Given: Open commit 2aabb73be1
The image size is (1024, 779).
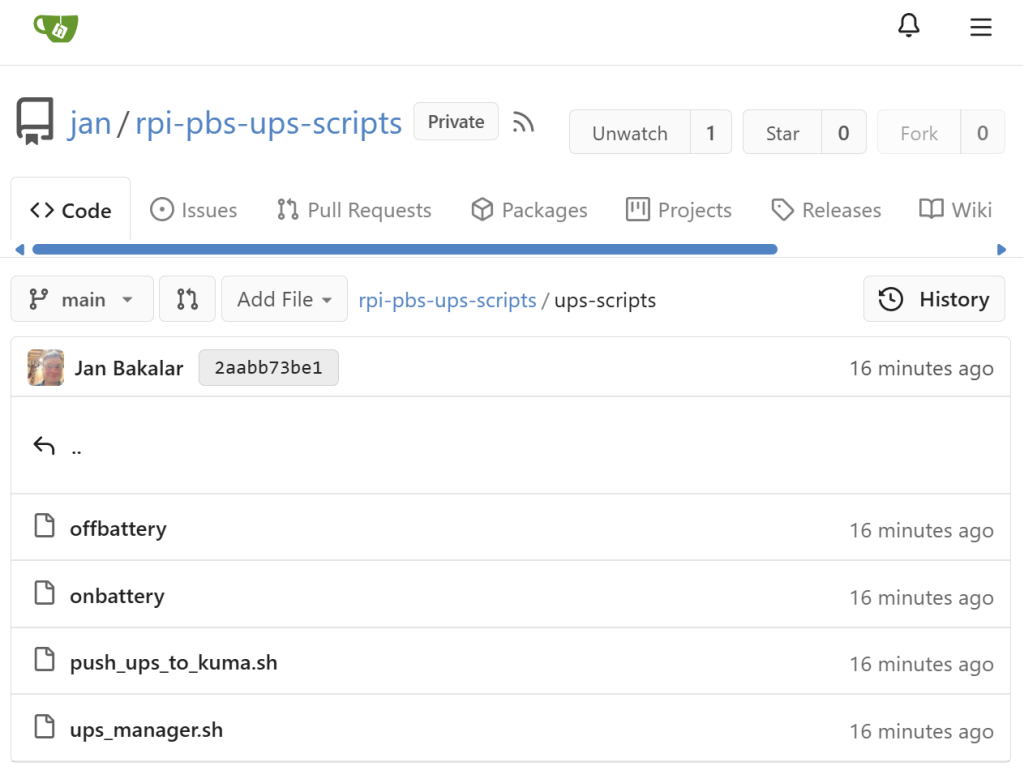Looking at the screenshot, I should click(x=268, y=367).
